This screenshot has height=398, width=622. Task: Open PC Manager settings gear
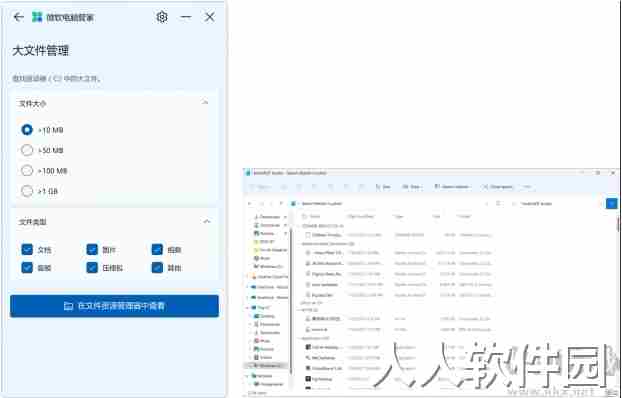coord(162,17)
